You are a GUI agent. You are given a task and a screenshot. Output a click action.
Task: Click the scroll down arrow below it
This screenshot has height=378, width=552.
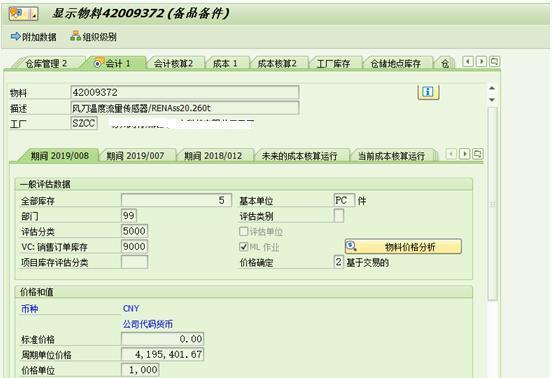[492, 100]
